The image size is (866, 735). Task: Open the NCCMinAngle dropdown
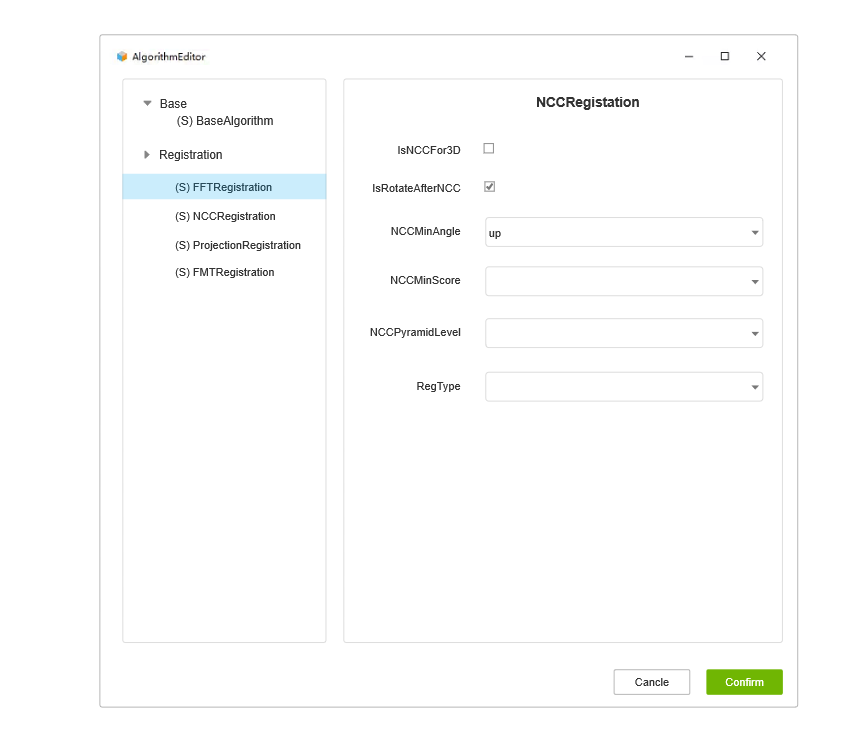click(x=624, y=232)
